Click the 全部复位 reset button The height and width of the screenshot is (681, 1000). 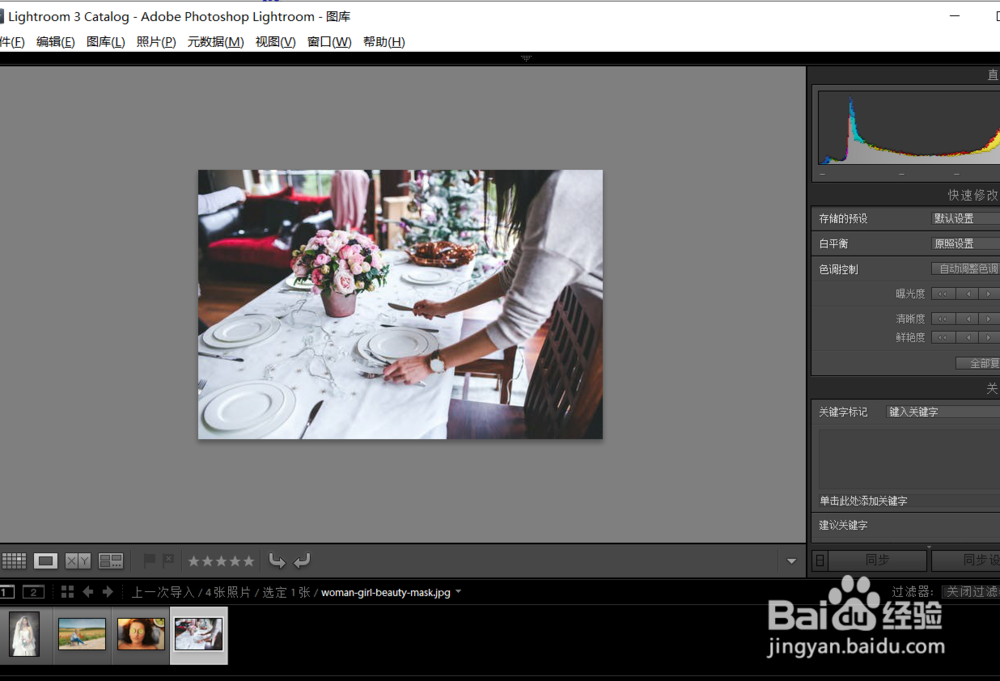[978, 363]
